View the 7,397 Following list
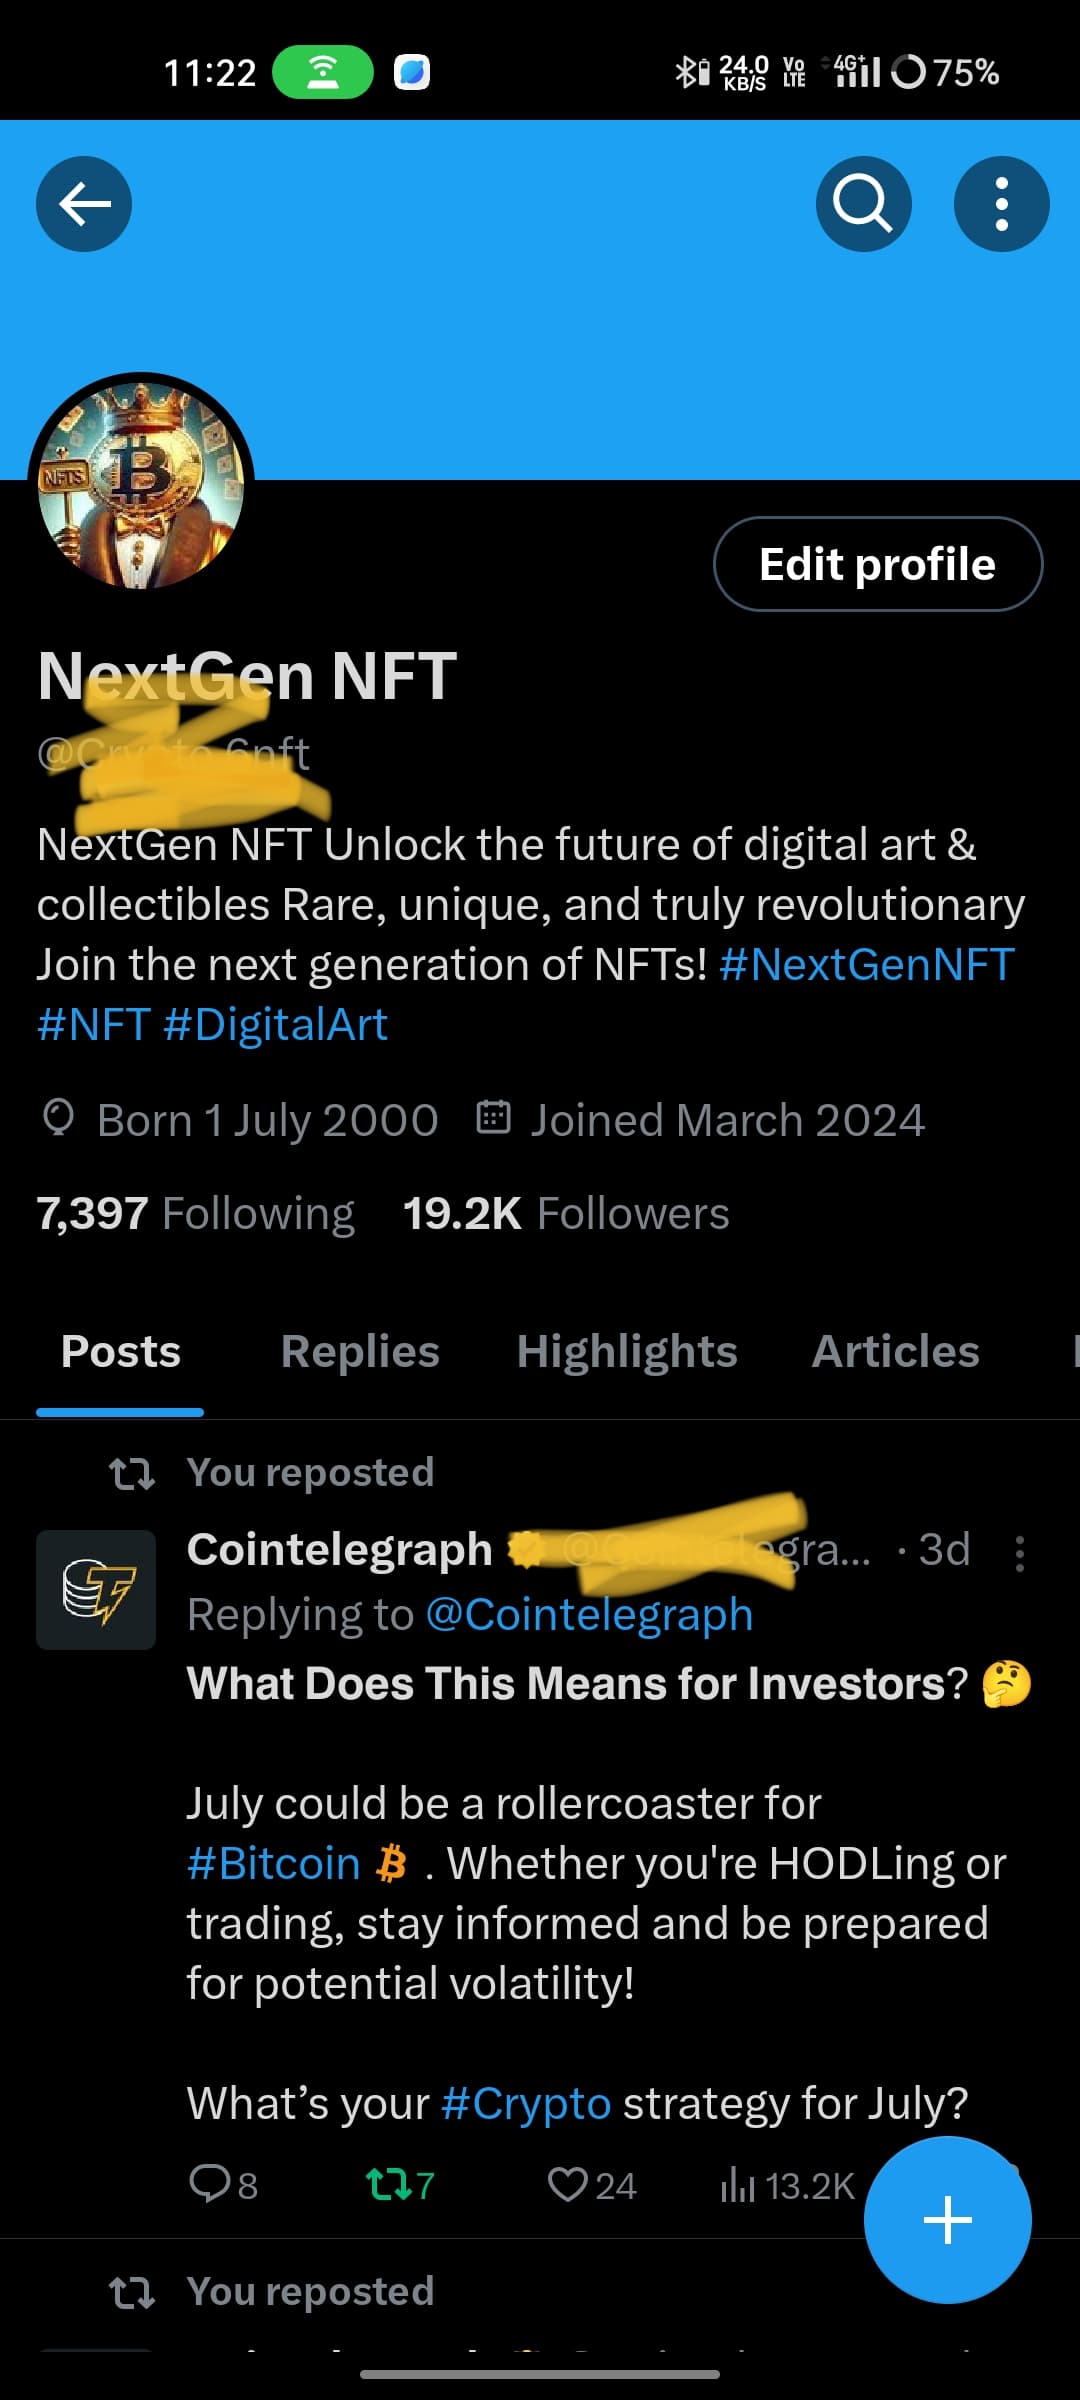The width and height of the screenshot is (1080, 2400). (196, 1214)
